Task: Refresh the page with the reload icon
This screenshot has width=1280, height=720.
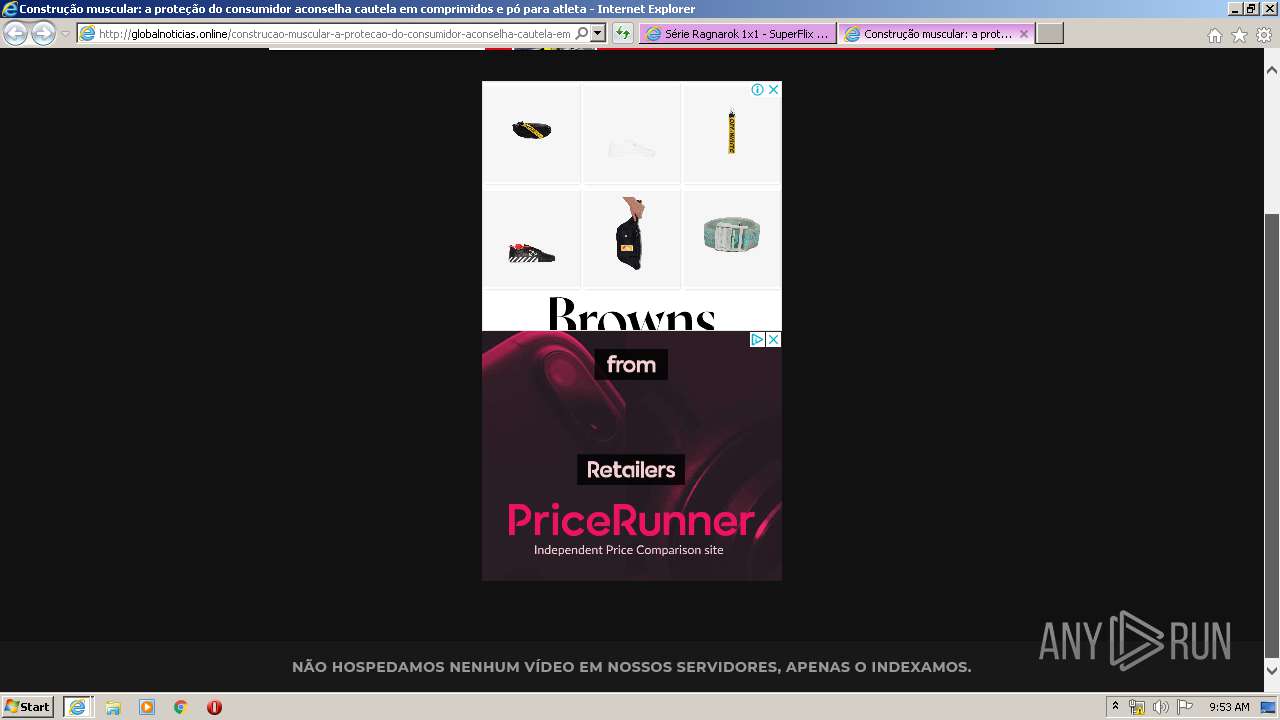Action: coord(623,33)
